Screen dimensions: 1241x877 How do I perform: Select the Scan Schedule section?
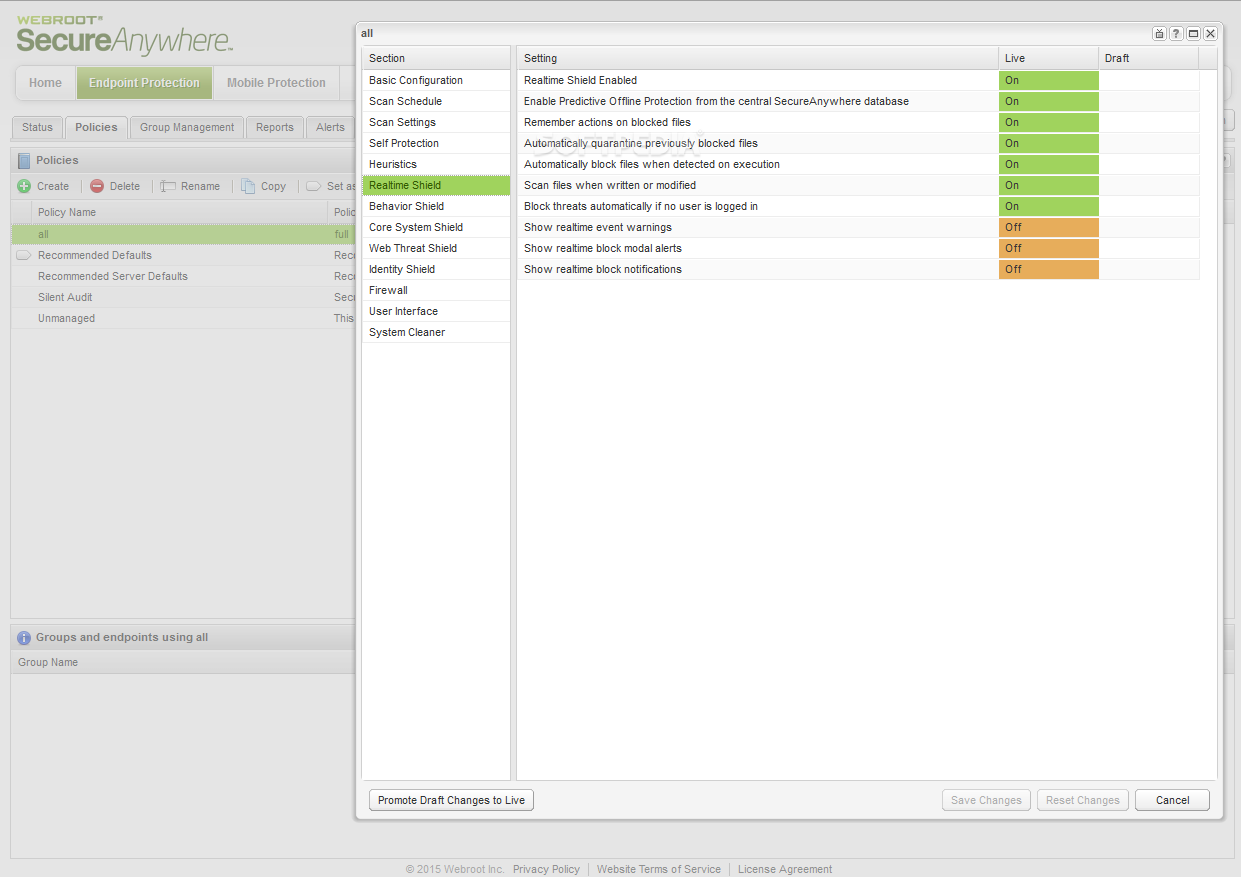tap(436, 101)
